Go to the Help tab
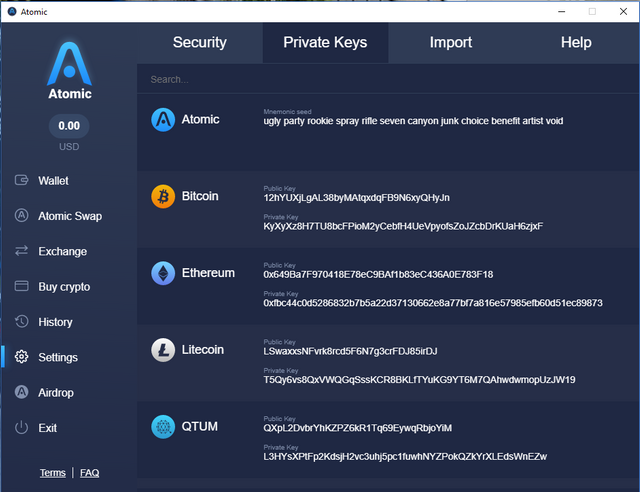Screen dimensions: 640x492 tap(576, 42)
